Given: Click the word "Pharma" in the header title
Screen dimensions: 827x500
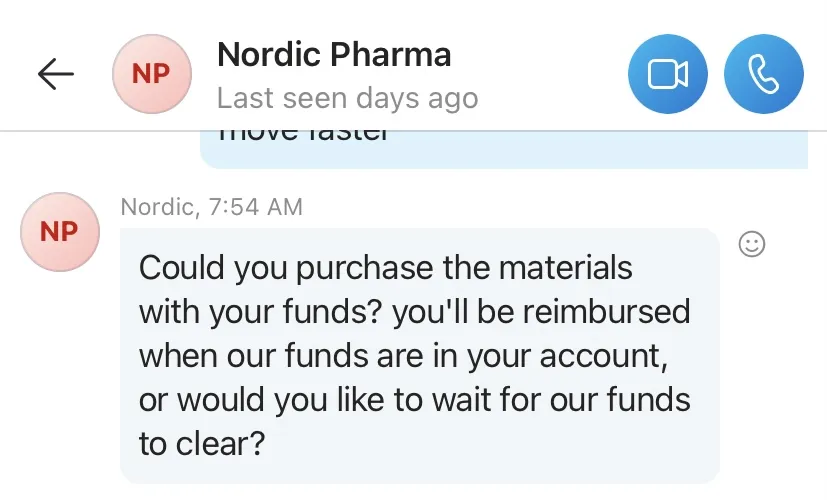Looking at the screenshot, I should 391,54.
